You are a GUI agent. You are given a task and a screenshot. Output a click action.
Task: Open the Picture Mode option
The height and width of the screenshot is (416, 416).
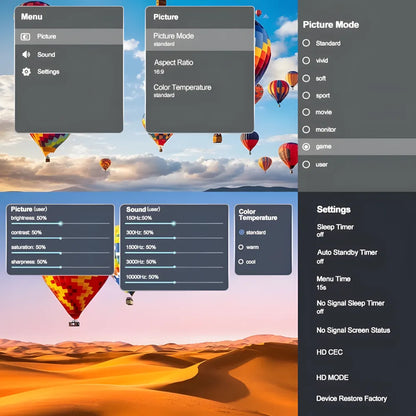point(200,39)
